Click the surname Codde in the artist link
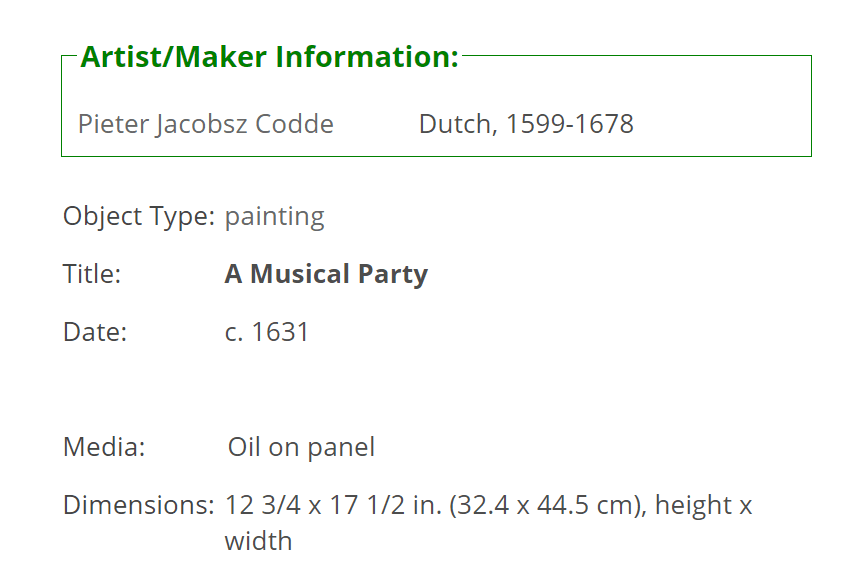The image size is (861, 573). (294, 124)
